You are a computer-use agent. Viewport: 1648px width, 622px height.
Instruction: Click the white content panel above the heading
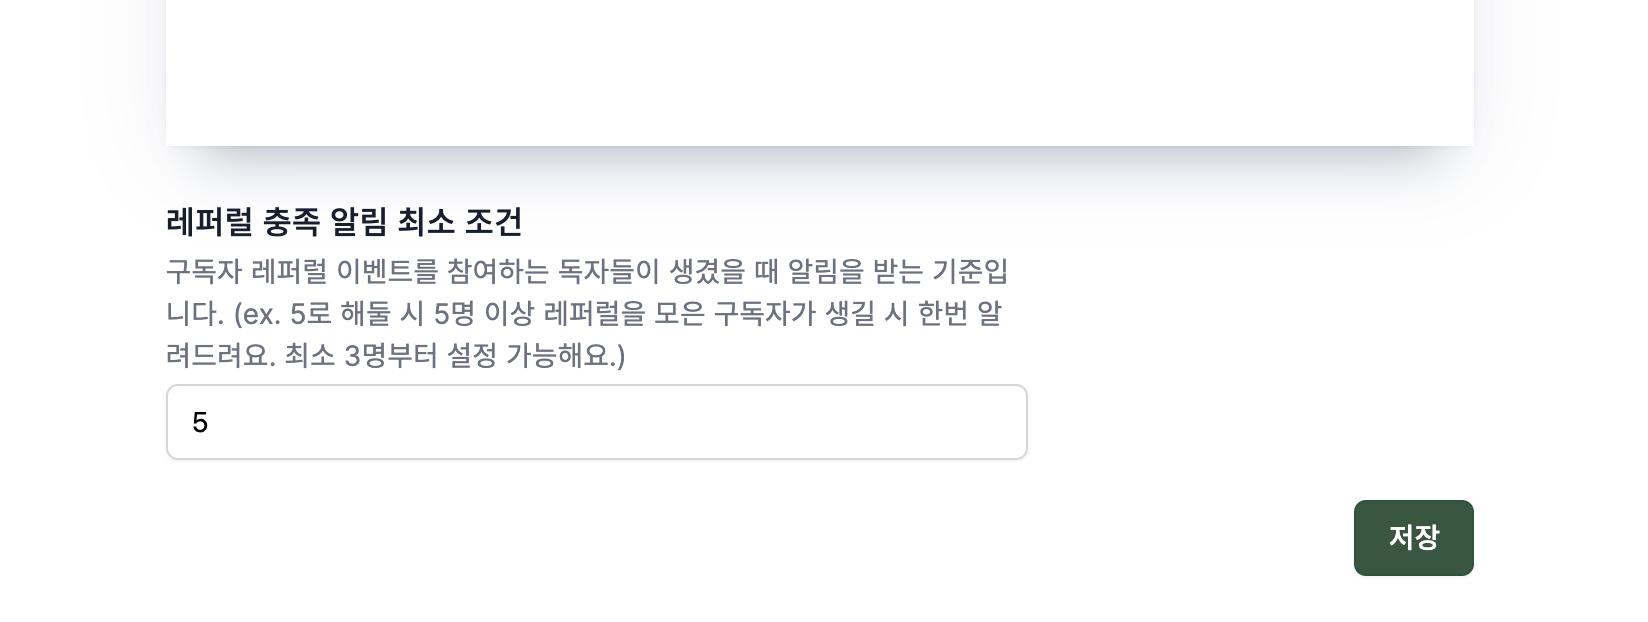(820, 70)
